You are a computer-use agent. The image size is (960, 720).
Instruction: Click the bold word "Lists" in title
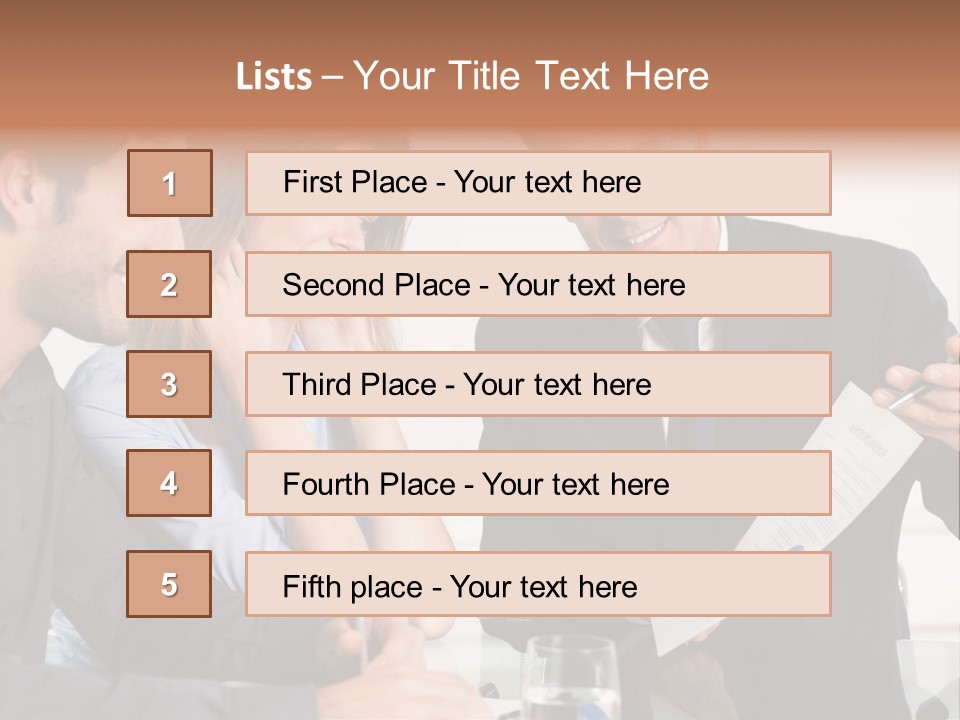pos(274,77)
